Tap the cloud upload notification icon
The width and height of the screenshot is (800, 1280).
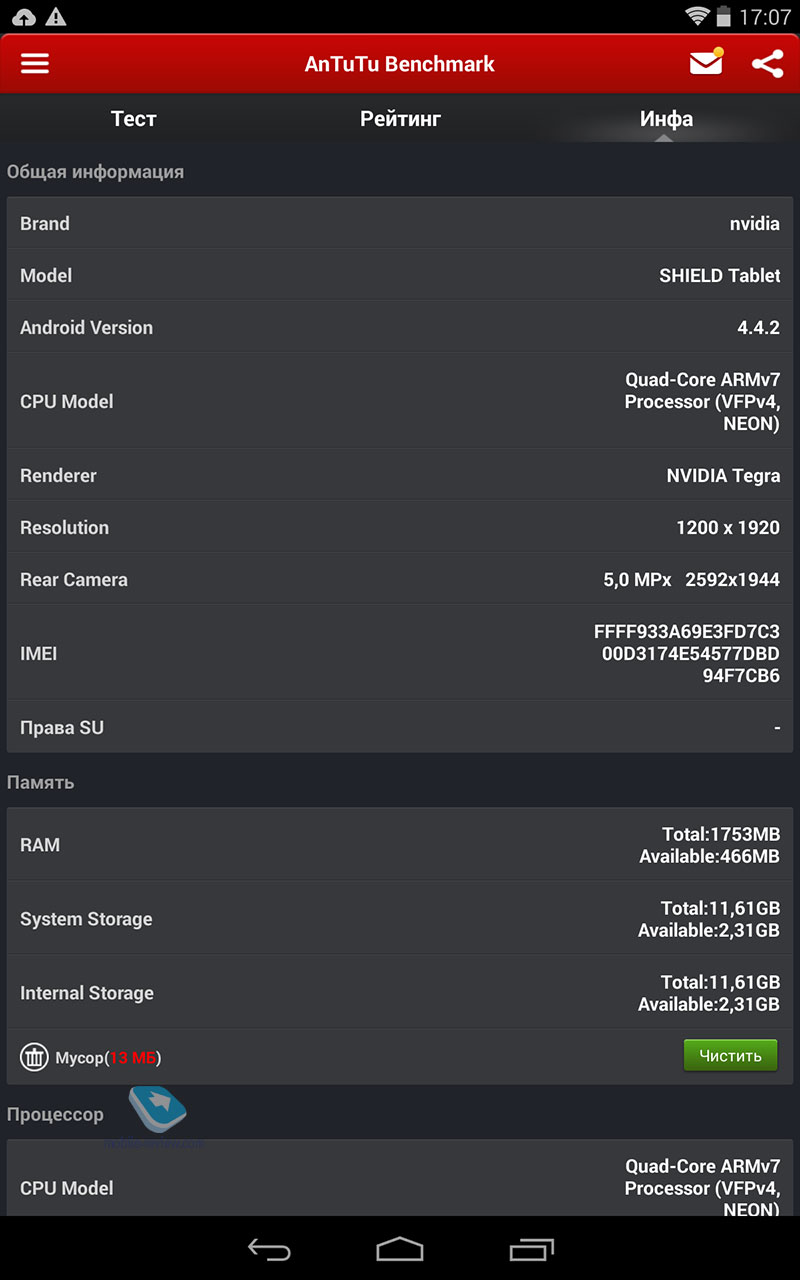23,17
